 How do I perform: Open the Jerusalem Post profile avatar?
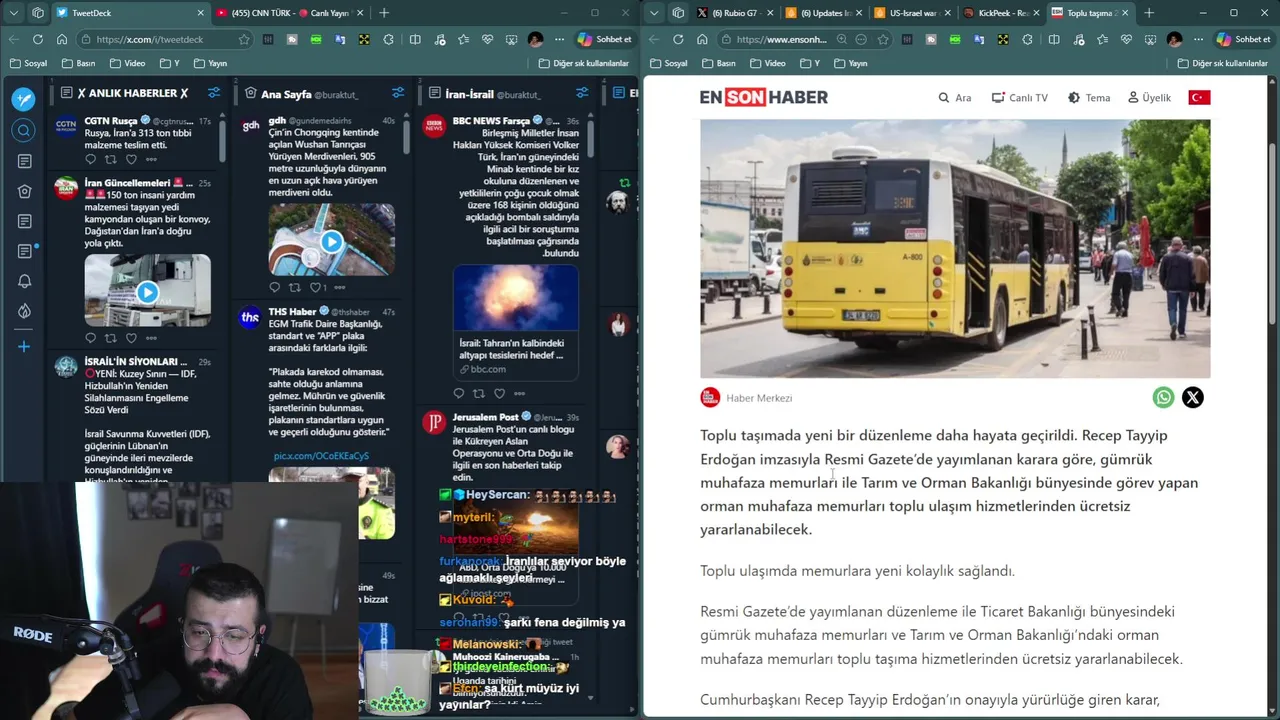(434, 422)
